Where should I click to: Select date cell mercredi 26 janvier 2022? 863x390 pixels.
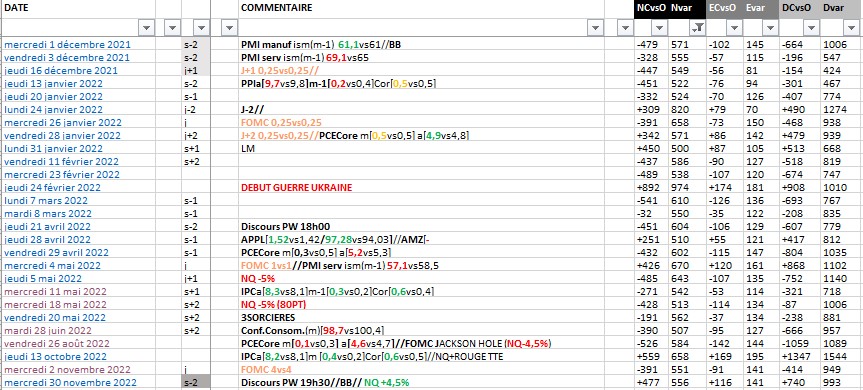coord(78,122)
